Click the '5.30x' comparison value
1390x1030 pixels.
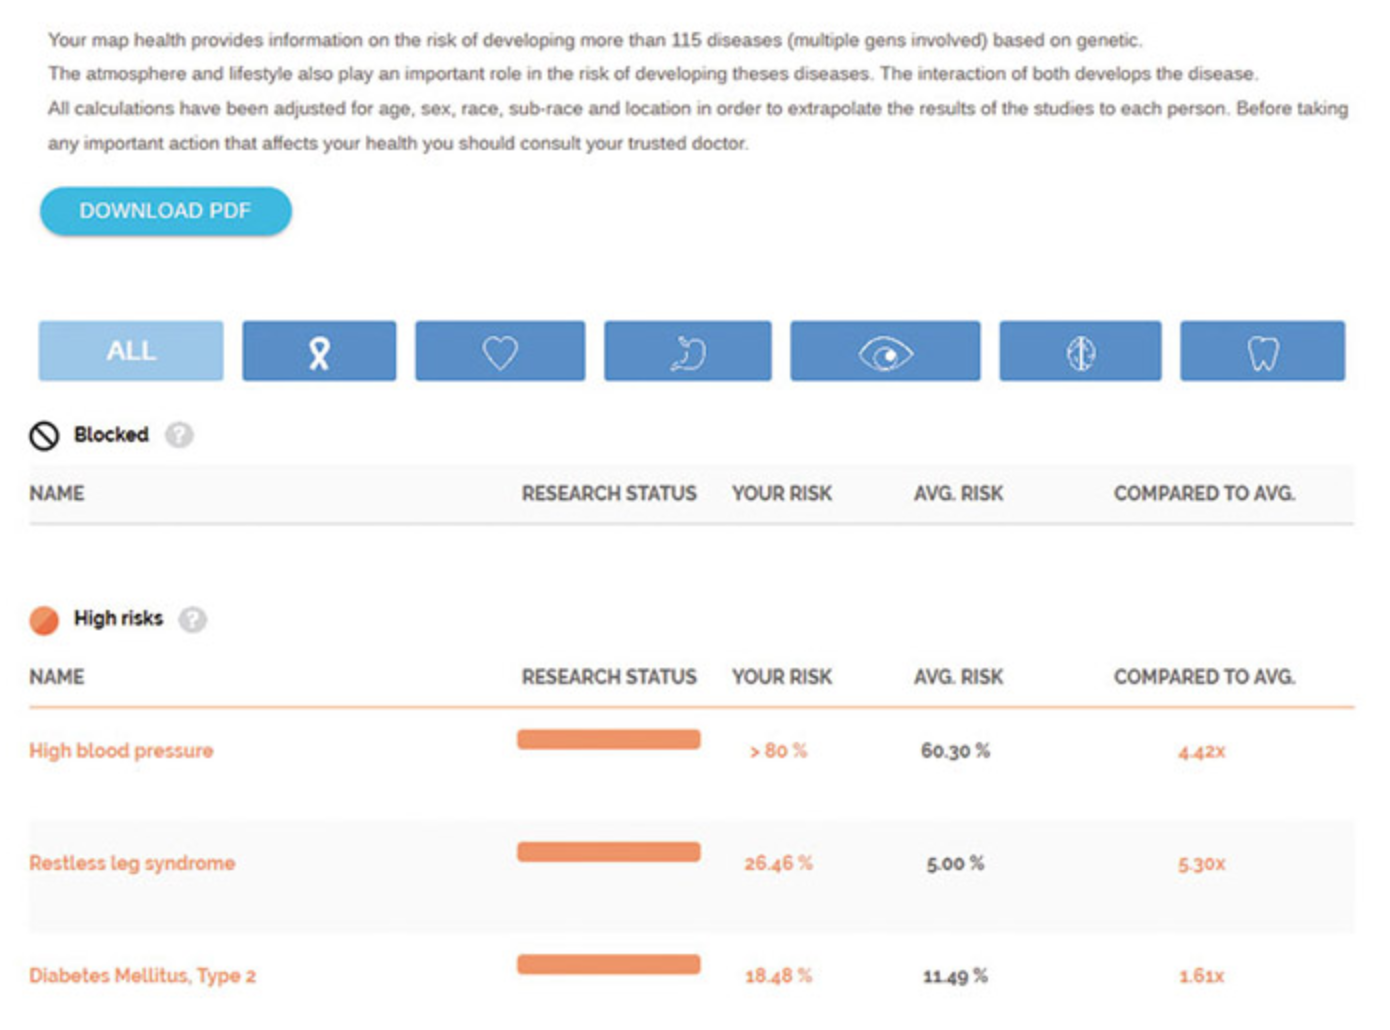pos(1201,864)
